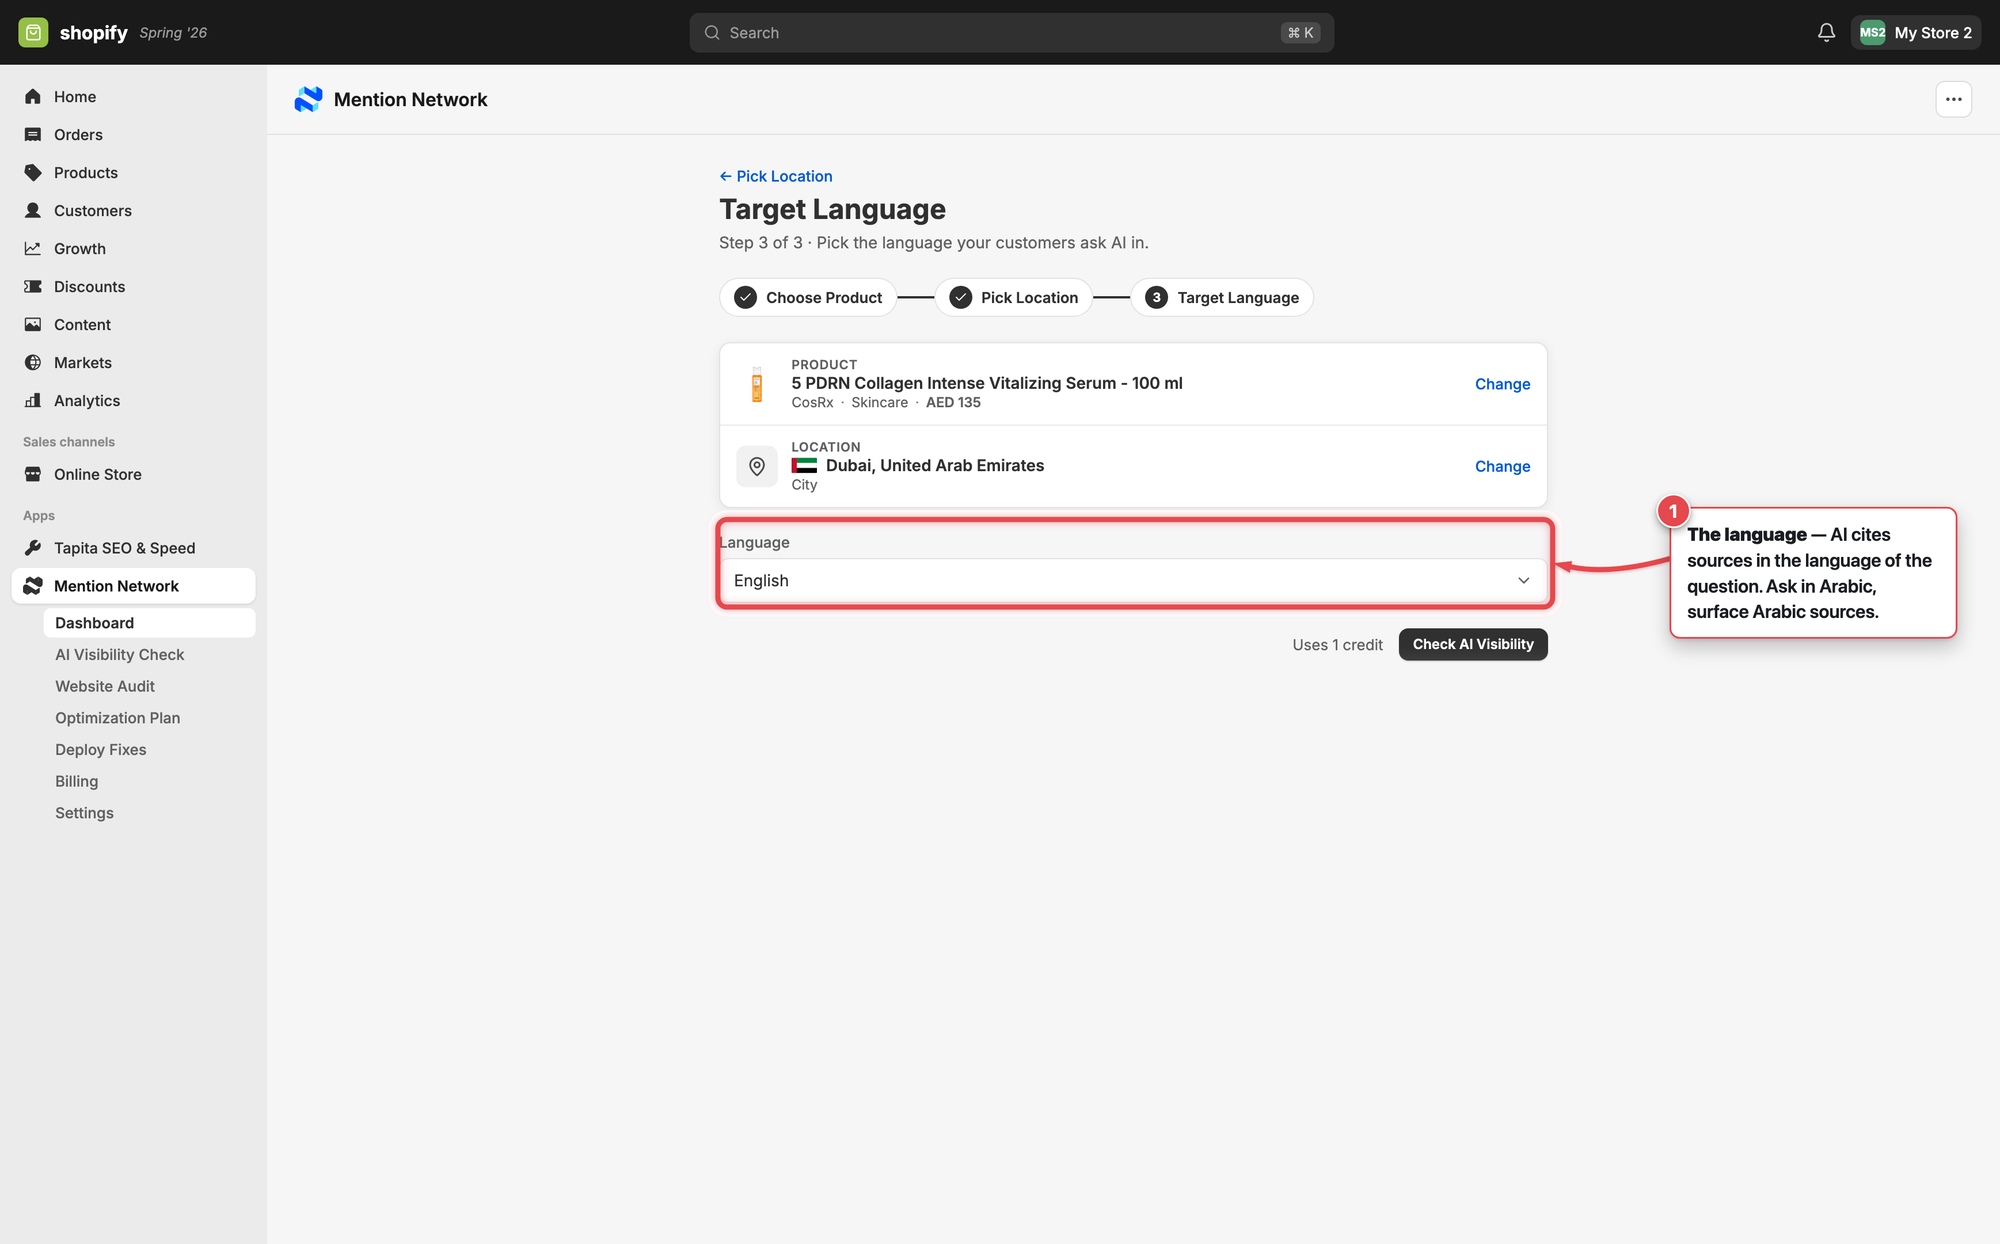Click the back link Pick Location
Screen dimensions: 2000x1244
pos(776,176)
